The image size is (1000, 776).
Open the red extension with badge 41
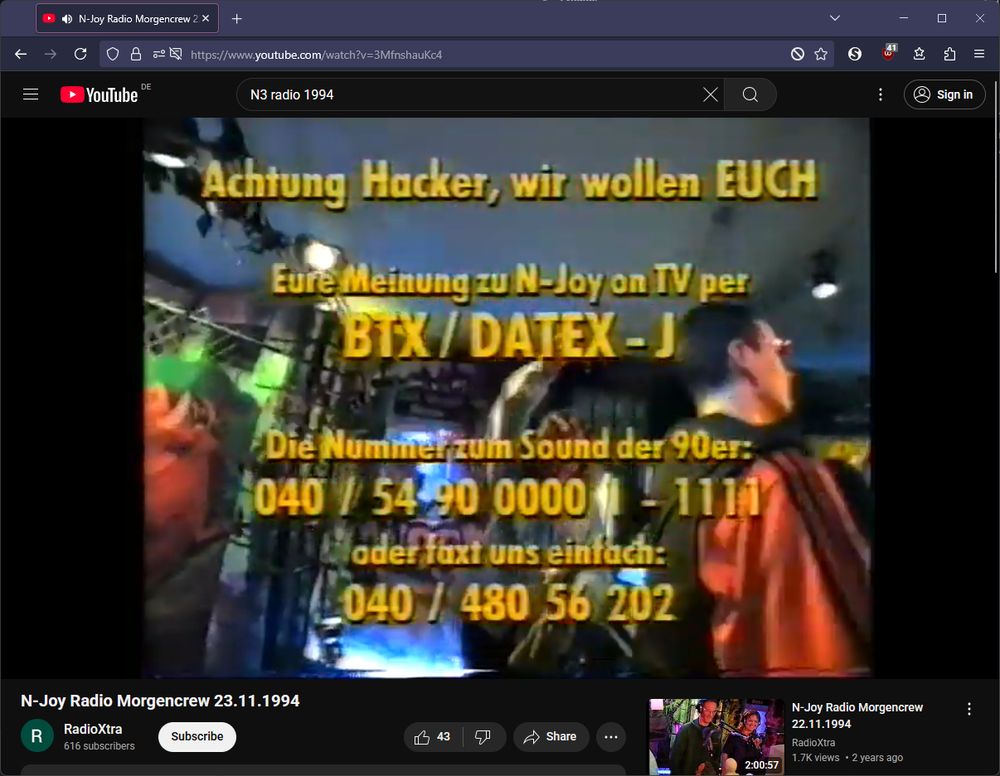(x=888, y=53)
